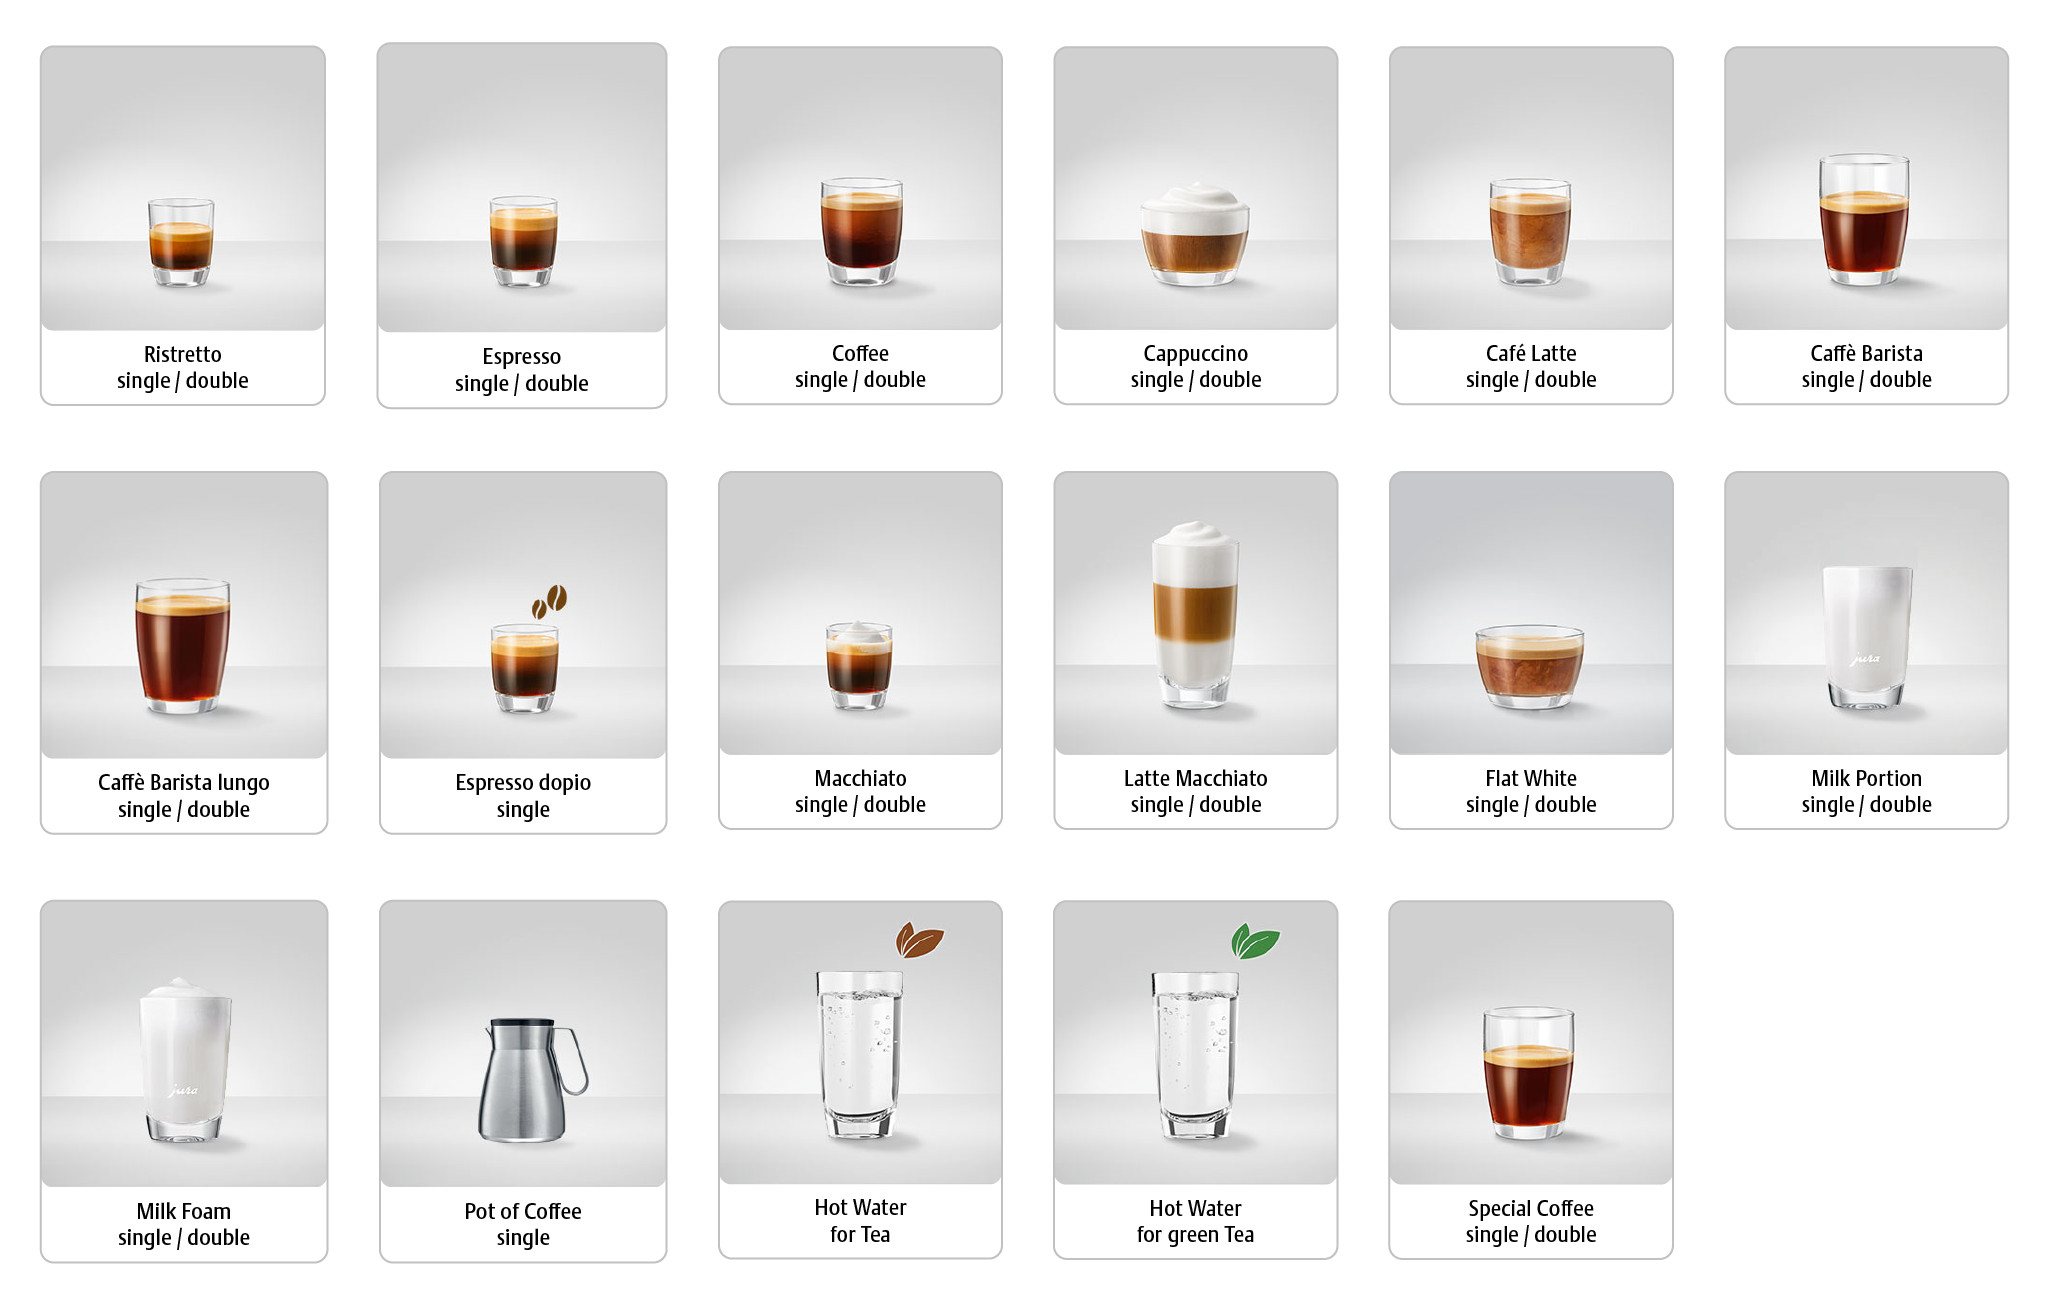The width and height of the screenshot is (2049, 1306).
Task: Click the green tea leaf icon
Action: 1254,941
